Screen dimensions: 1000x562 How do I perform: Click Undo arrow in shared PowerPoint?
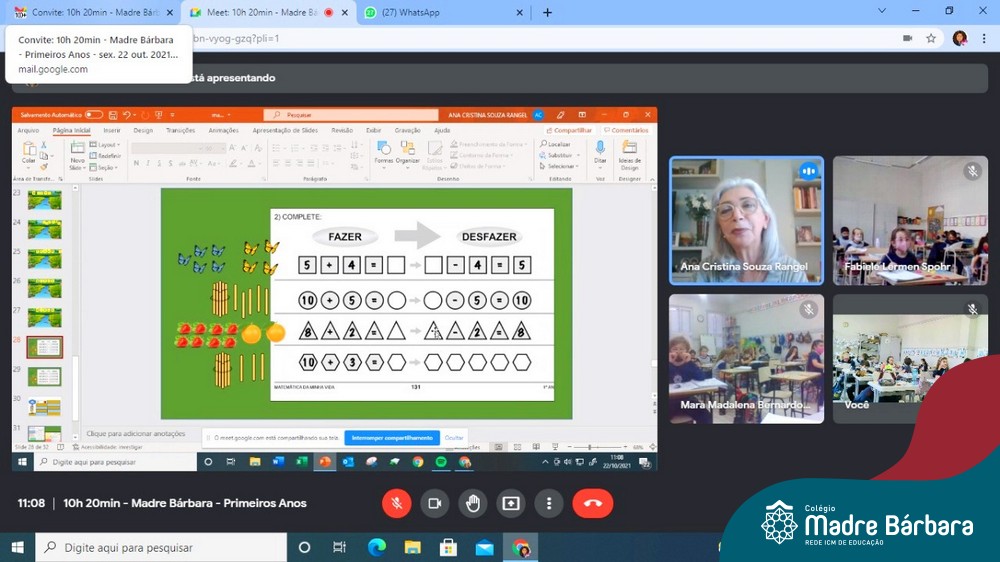coord(126,115)
